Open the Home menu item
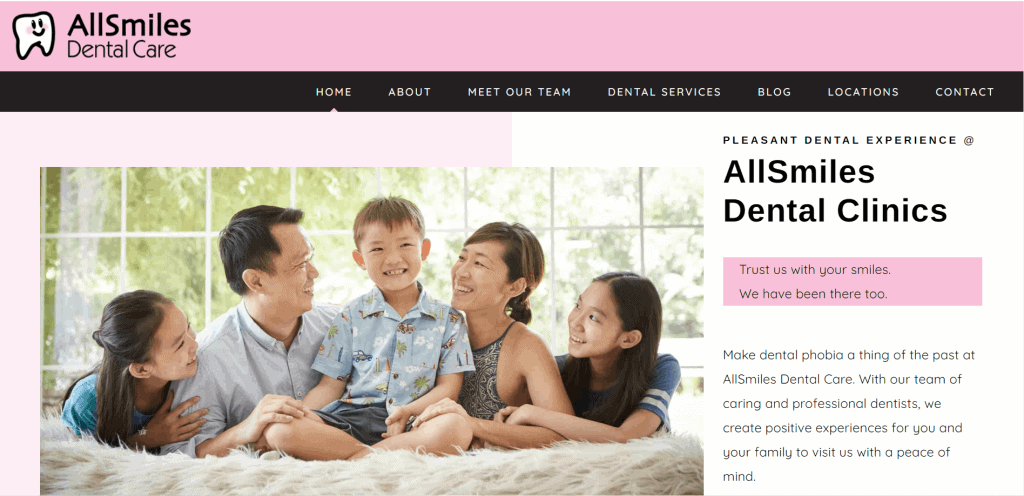This screenshot has height=496, width=1024. (x=334, y=92)
